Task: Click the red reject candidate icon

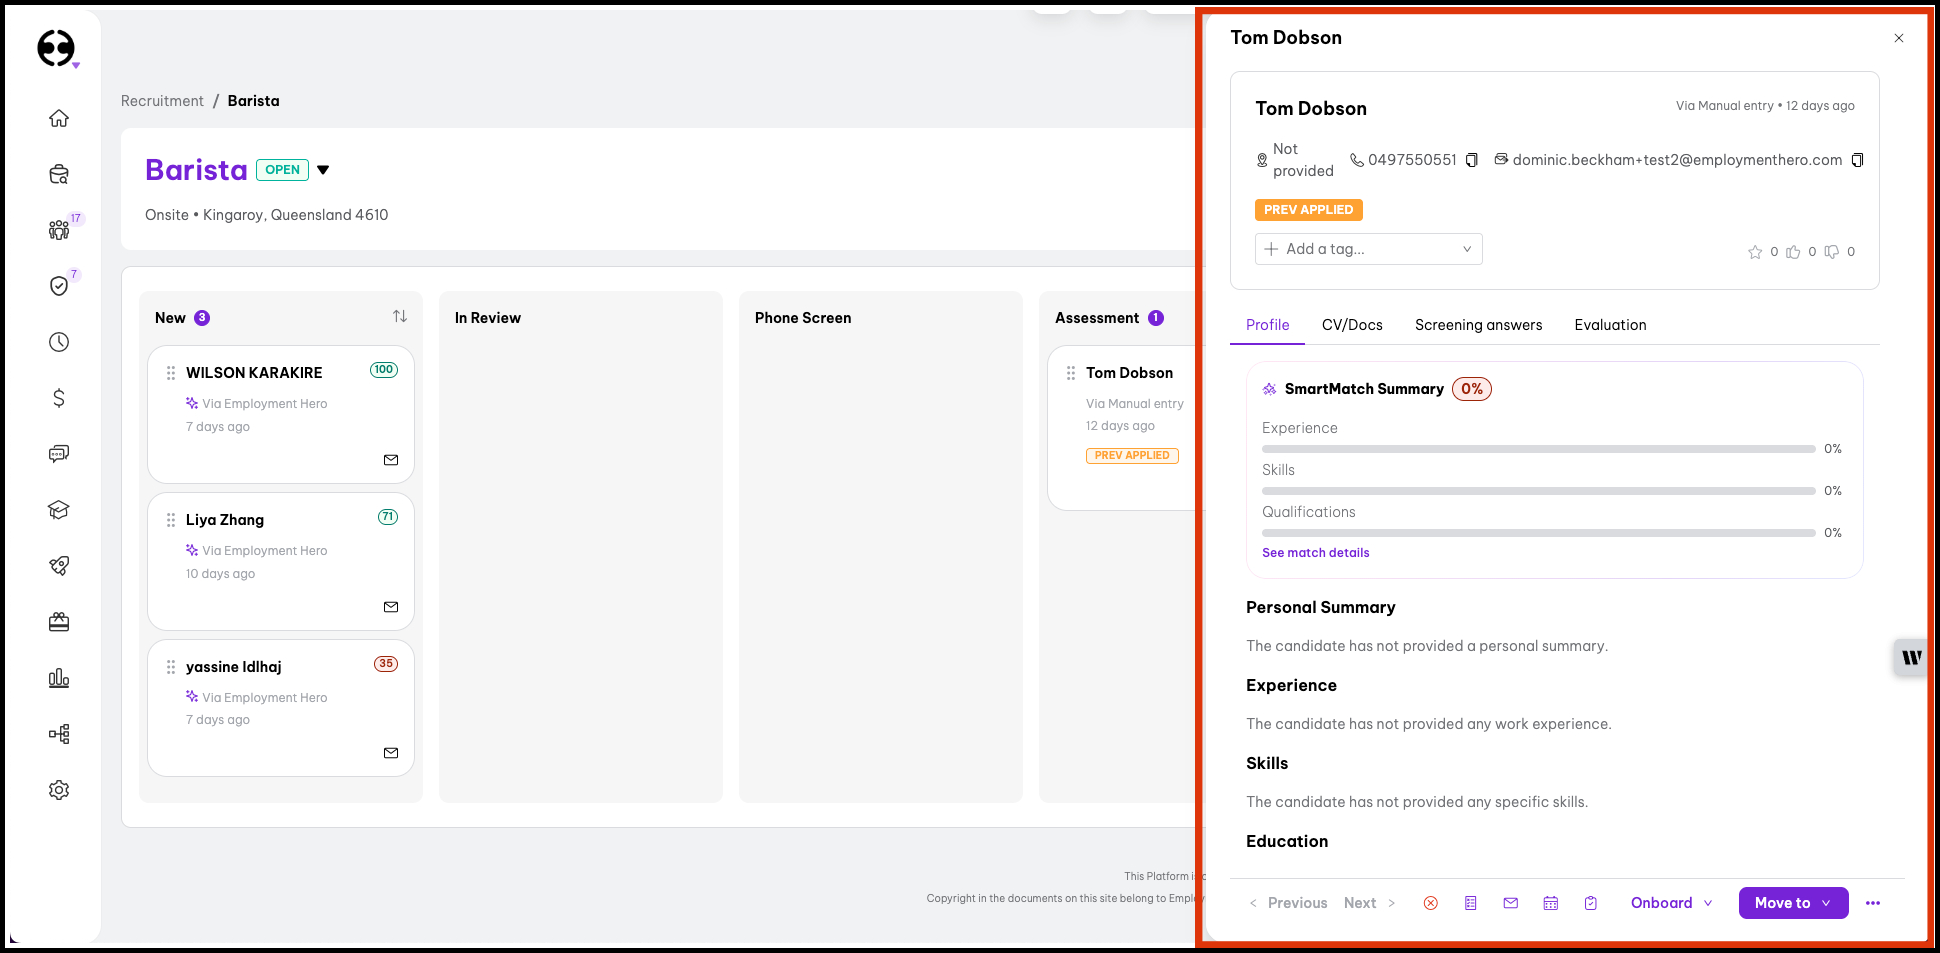Action: tap(1430, 903)
